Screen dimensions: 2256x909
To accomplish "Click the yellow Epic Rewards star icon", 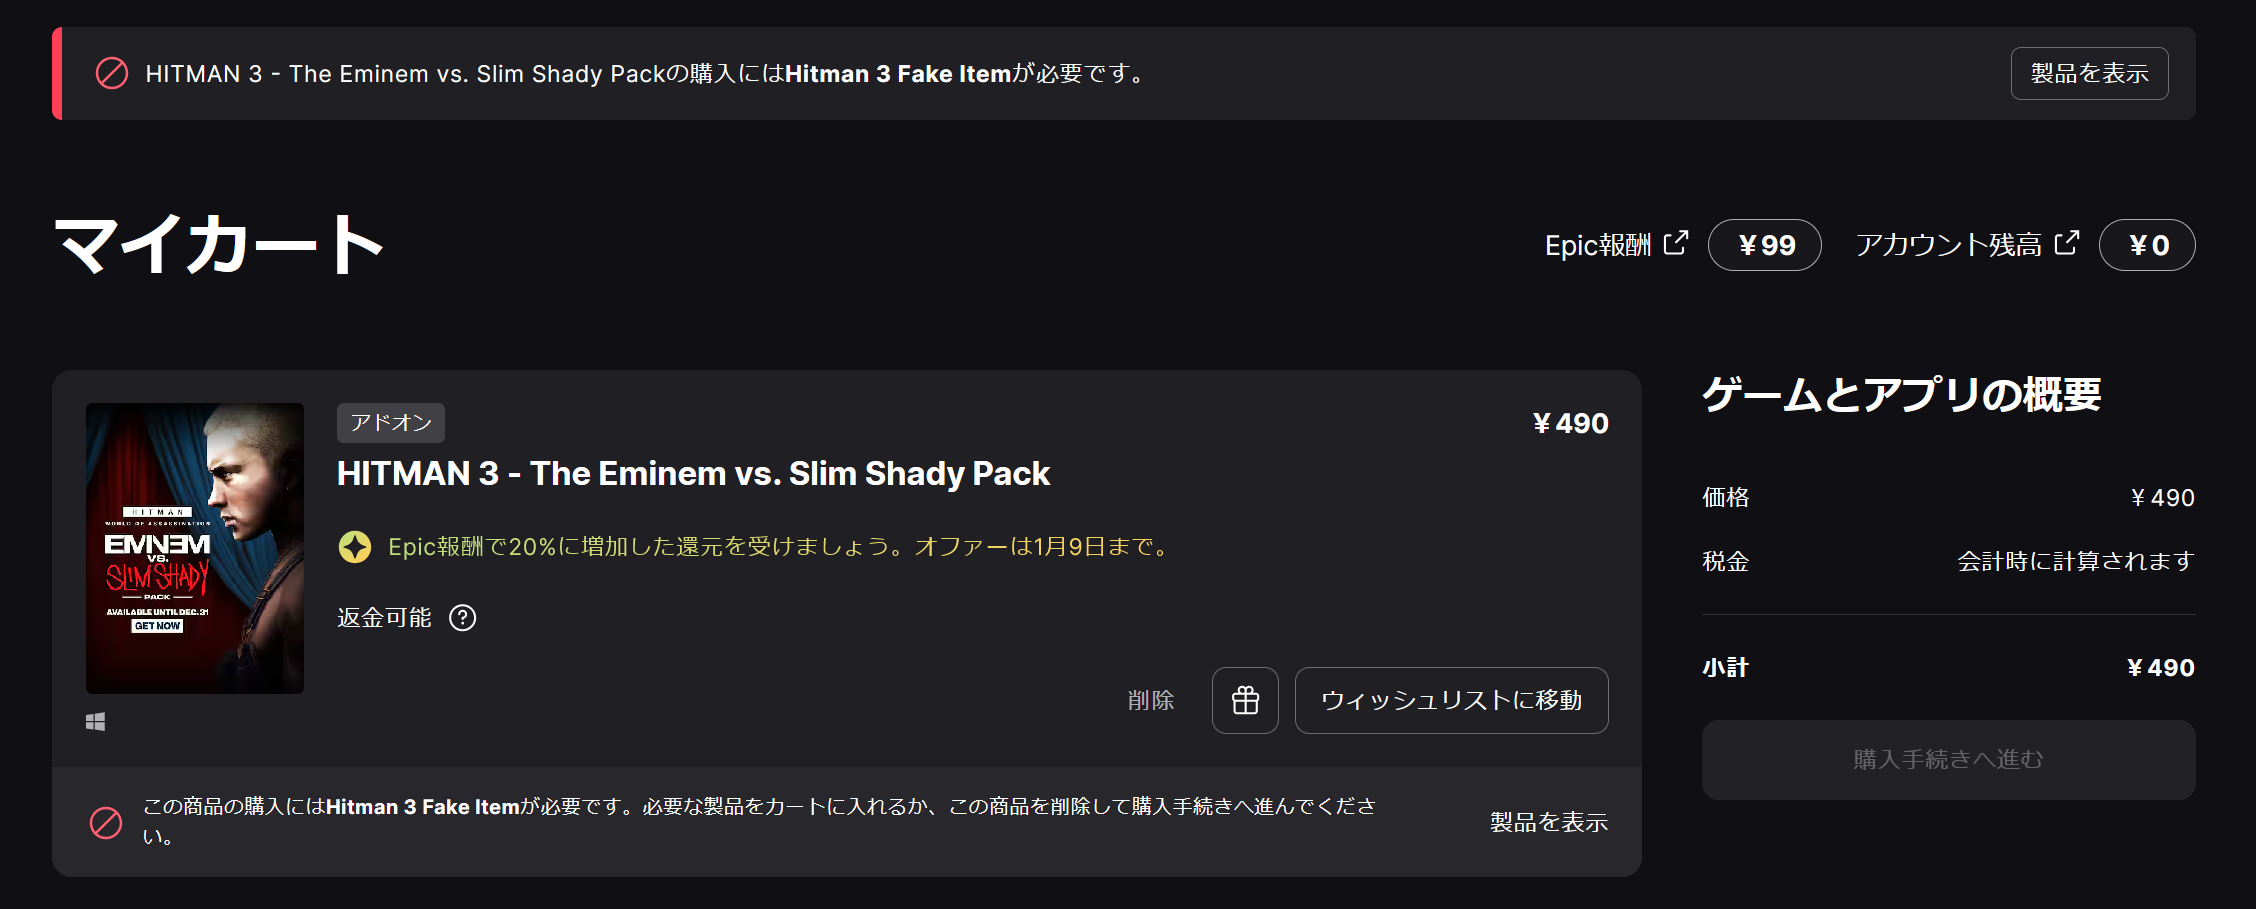I will click(355, 547).
